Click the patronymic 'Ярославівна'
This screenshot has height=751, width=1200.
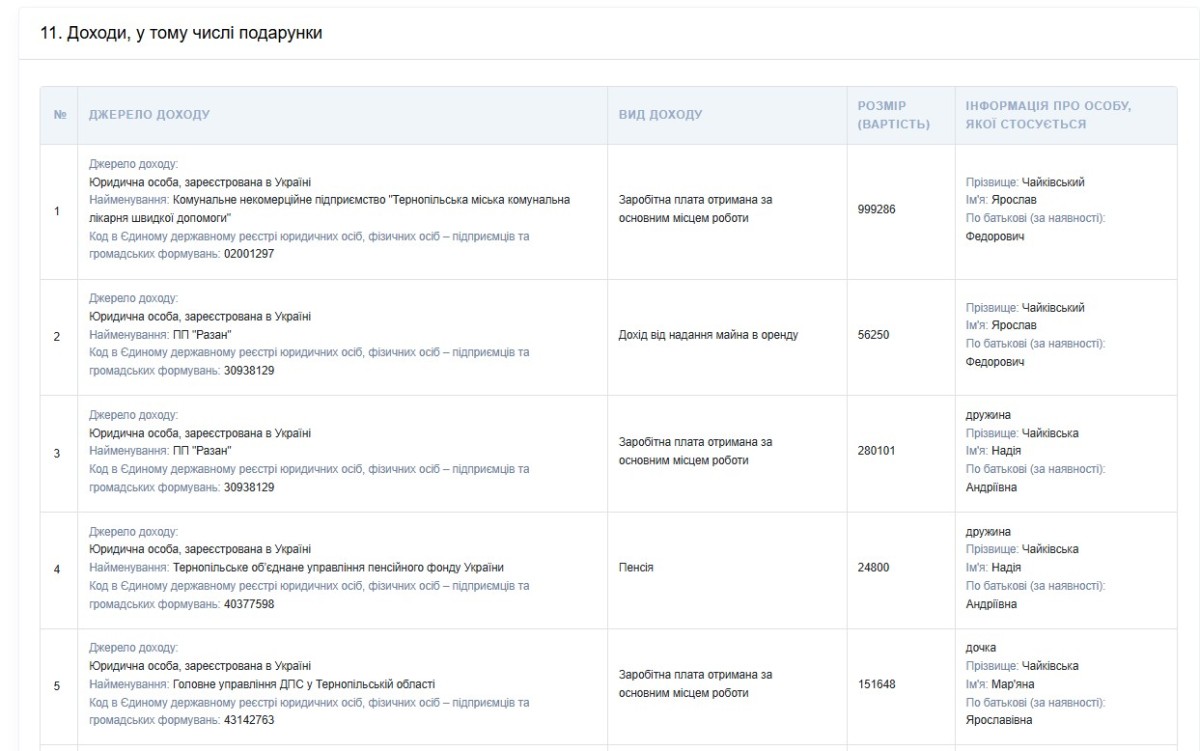pyautogui.click(x=998, y=720)
